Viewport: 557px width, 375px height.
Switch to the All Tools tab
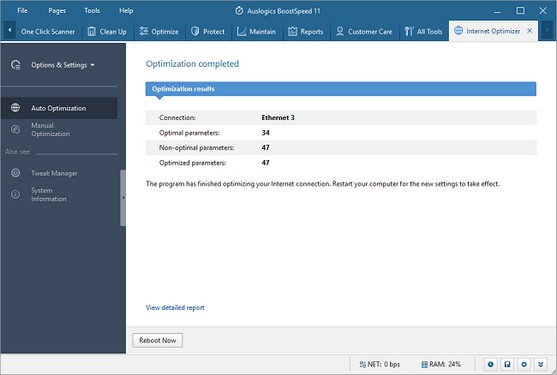pos(423,32)
